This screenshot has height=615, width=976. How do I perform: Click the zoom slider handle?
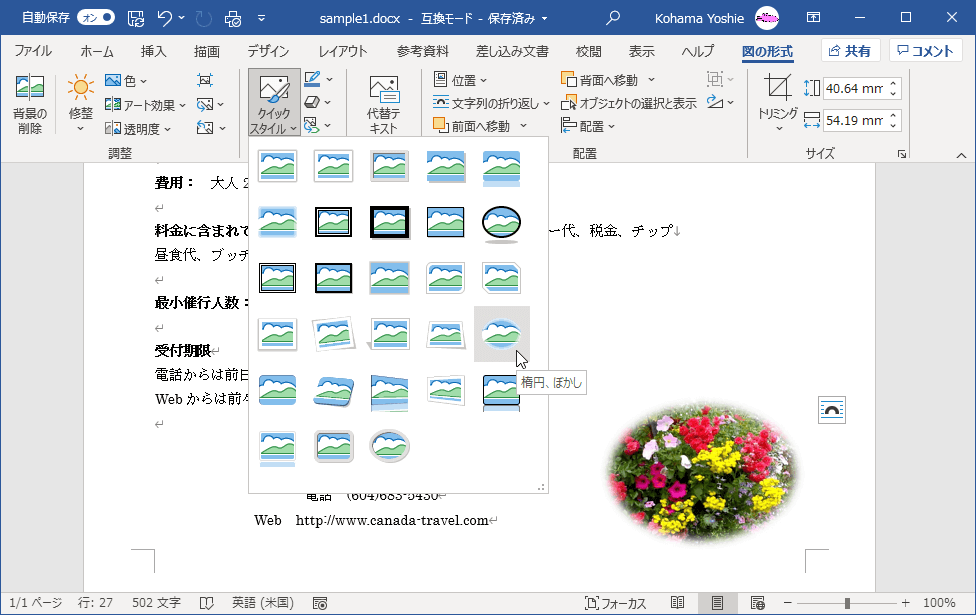847,603
